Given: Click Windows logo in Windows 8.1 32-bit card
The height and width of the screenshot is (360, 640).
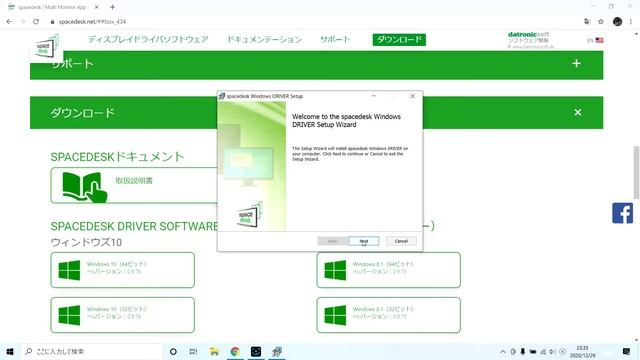Looking at the screenshot, I should point(335,315).
